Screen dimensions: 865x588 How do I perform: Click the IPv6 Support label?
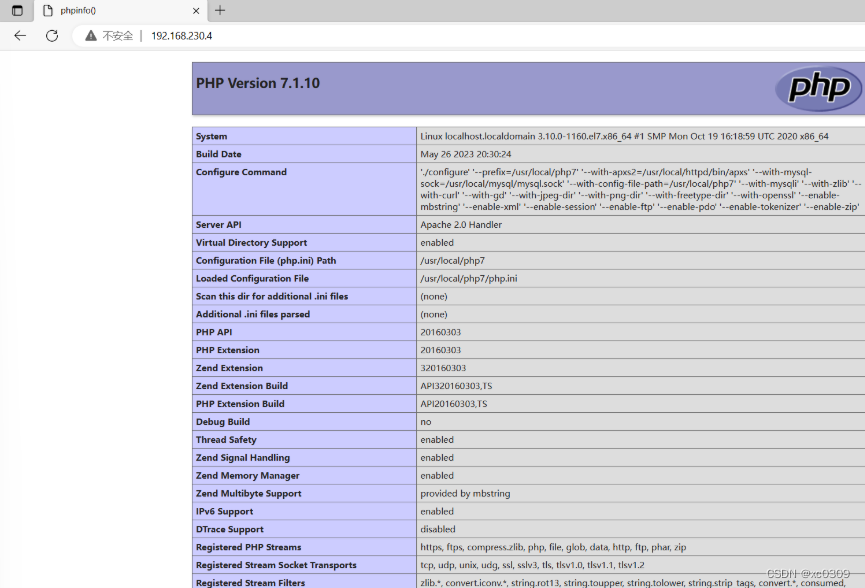tap(225, 511)
